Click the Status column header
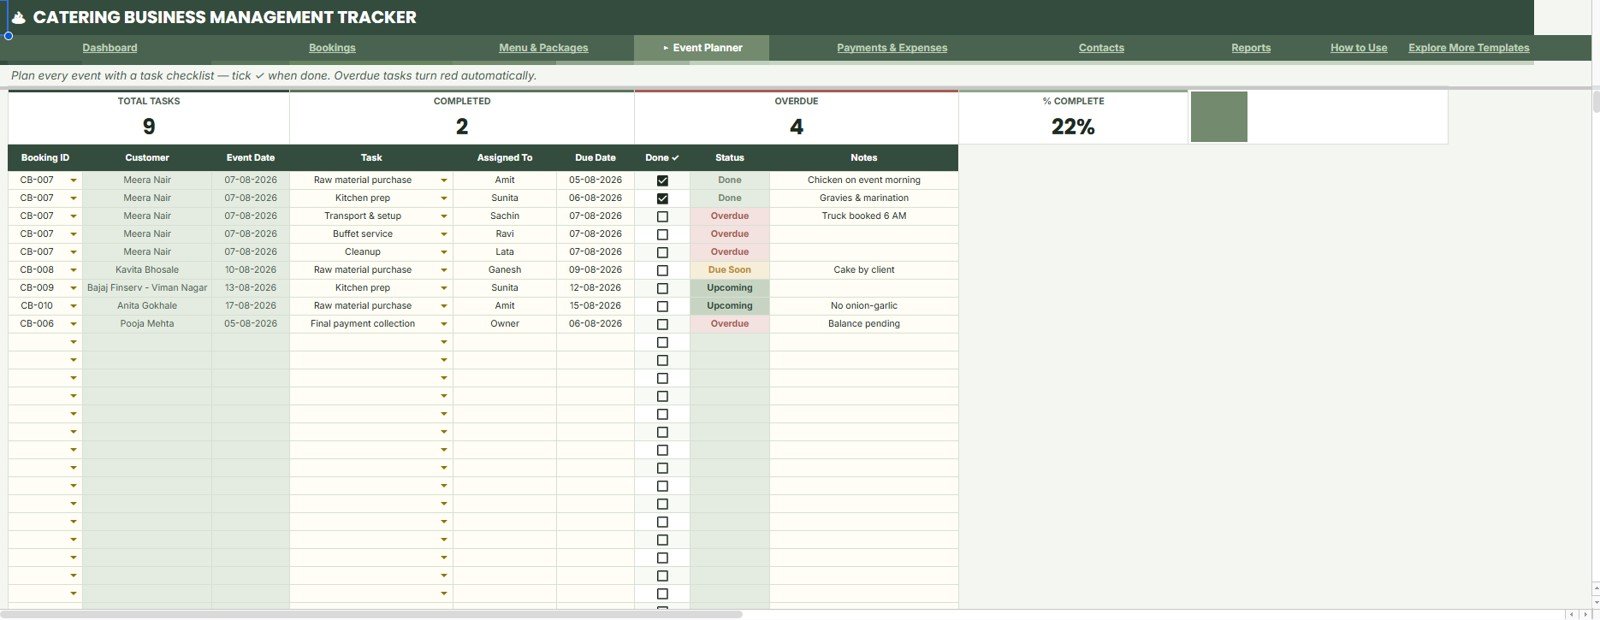 click(730, 158)
